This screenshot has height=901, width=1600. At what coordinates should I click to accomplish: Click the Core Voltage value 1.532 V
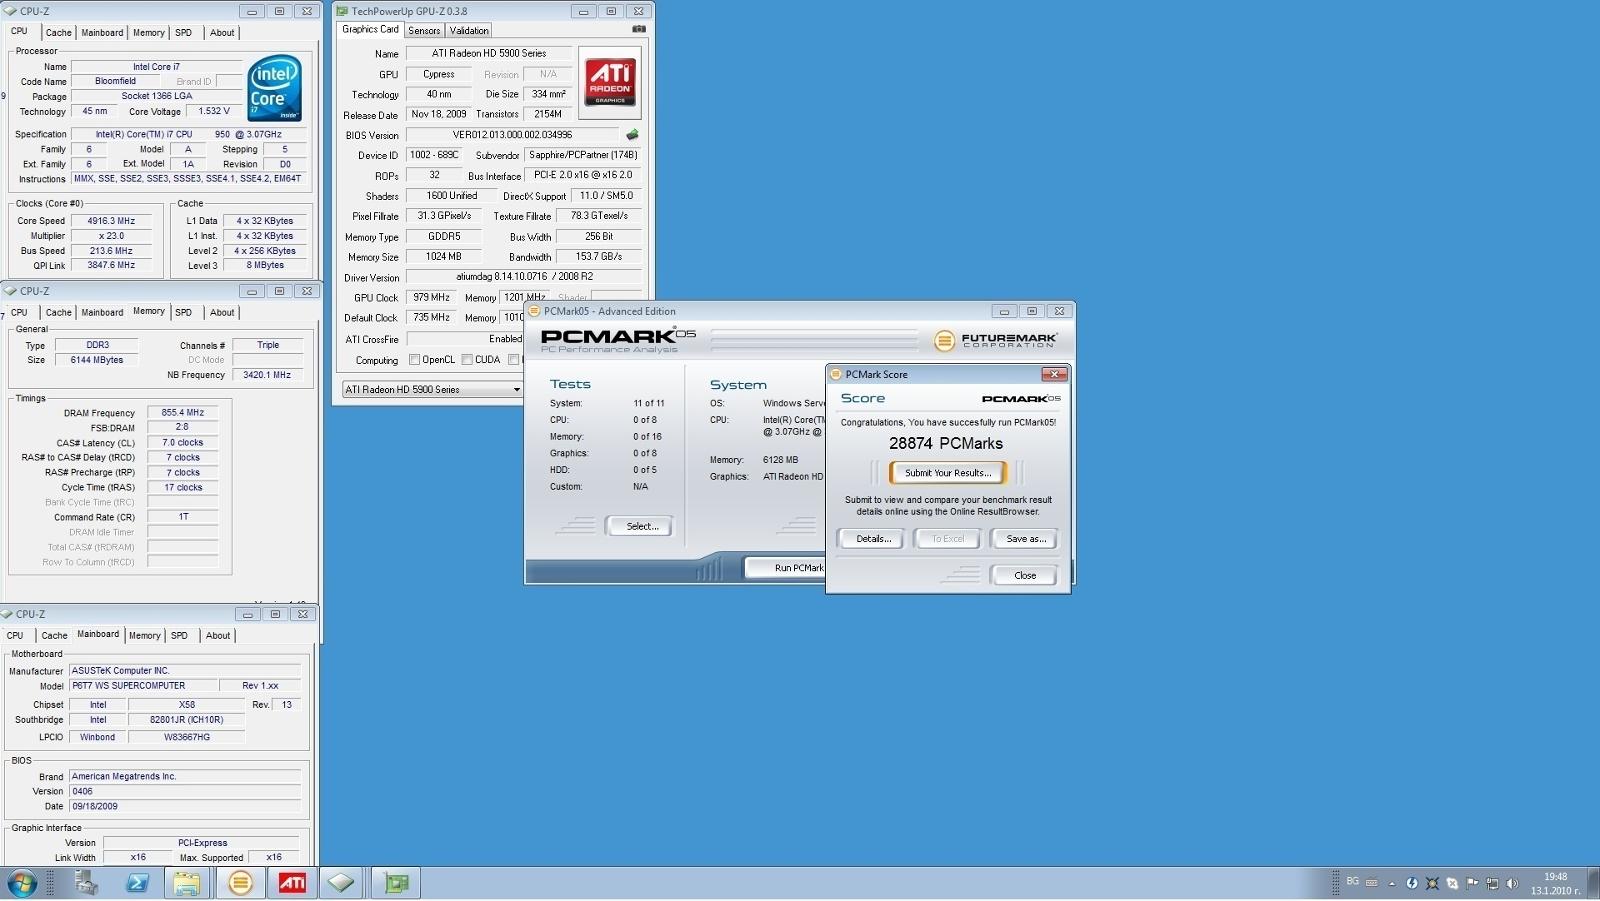point(213,112)
